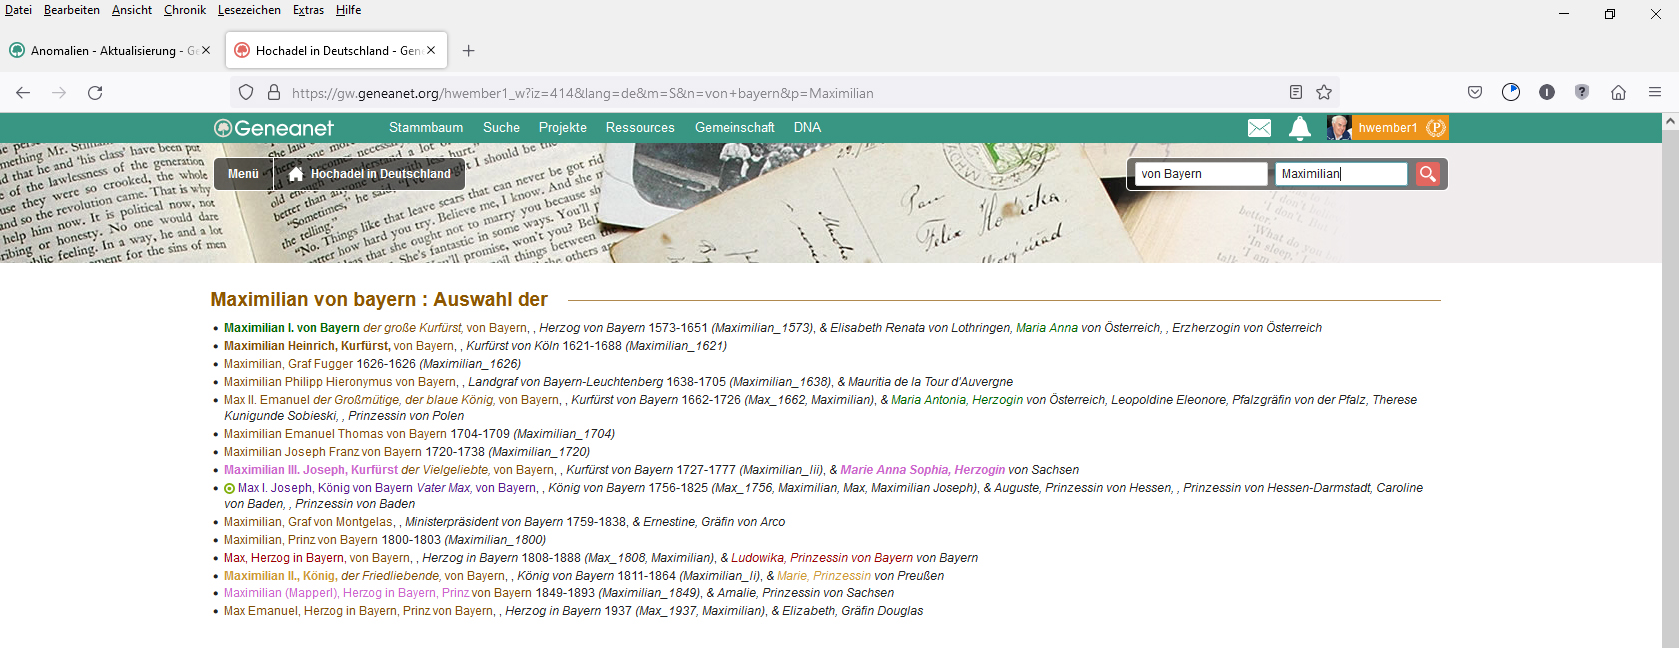Reload the current page
Image resolution: width=1679 pixels, height=648 pixels.
pos(95,93)
